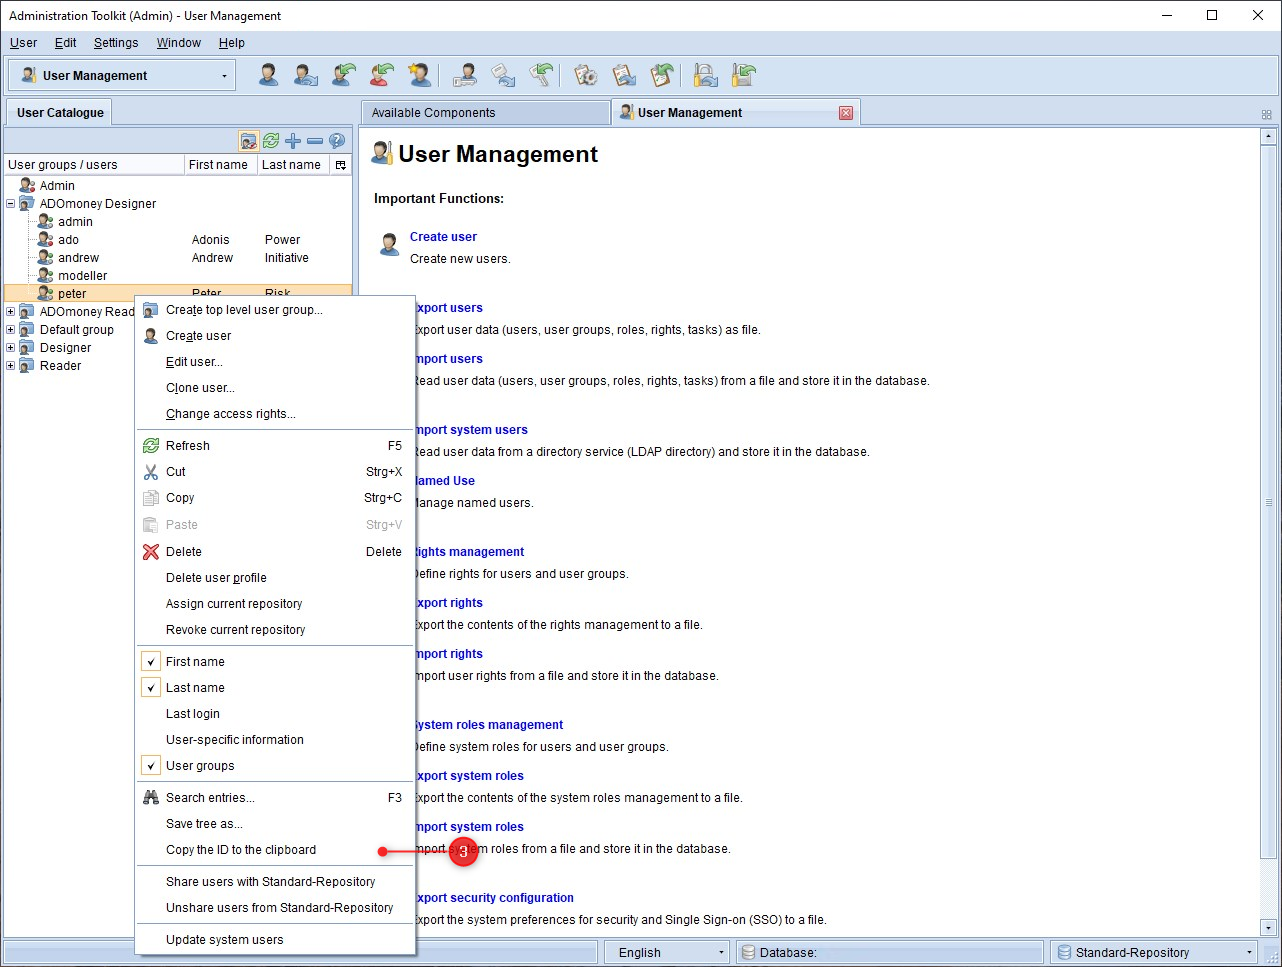The height and width of the screenshot is (967, 1282).
Task: Click the green refresh icon in User Catalogue
Action: 271,141
